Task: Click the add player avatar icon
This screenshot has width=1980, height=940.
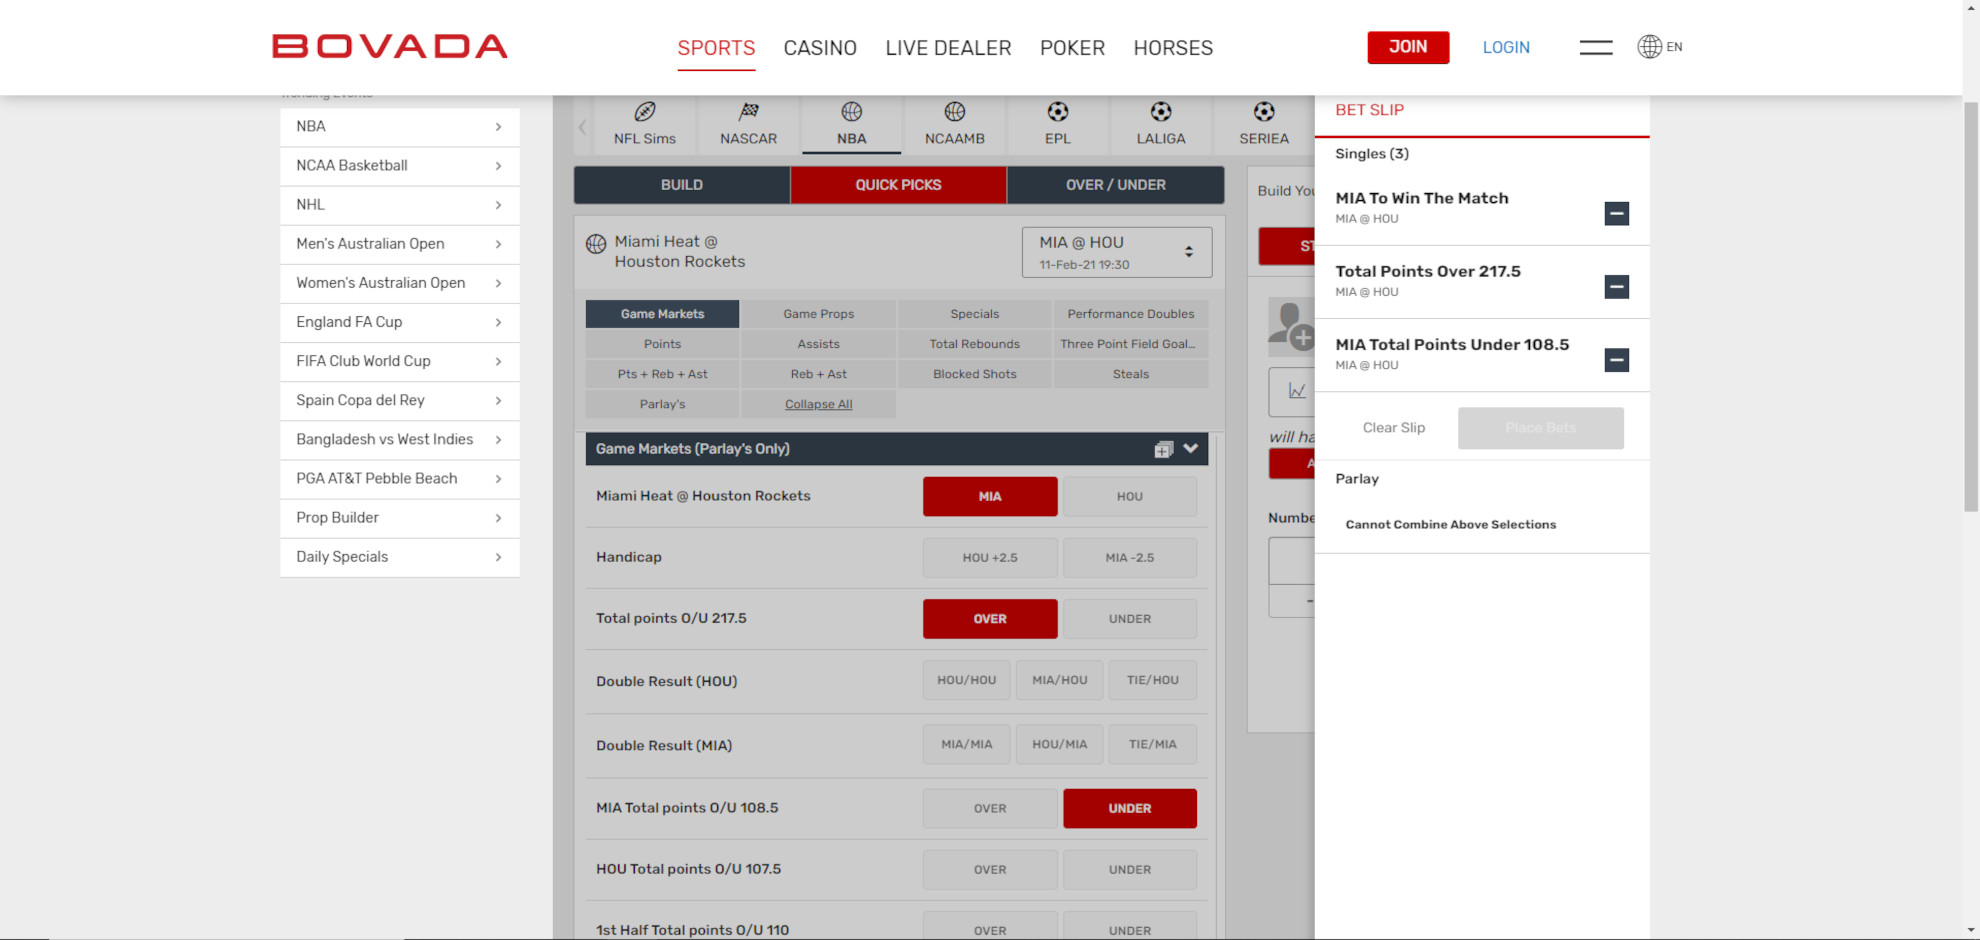Action: (x=1291, y=326)
